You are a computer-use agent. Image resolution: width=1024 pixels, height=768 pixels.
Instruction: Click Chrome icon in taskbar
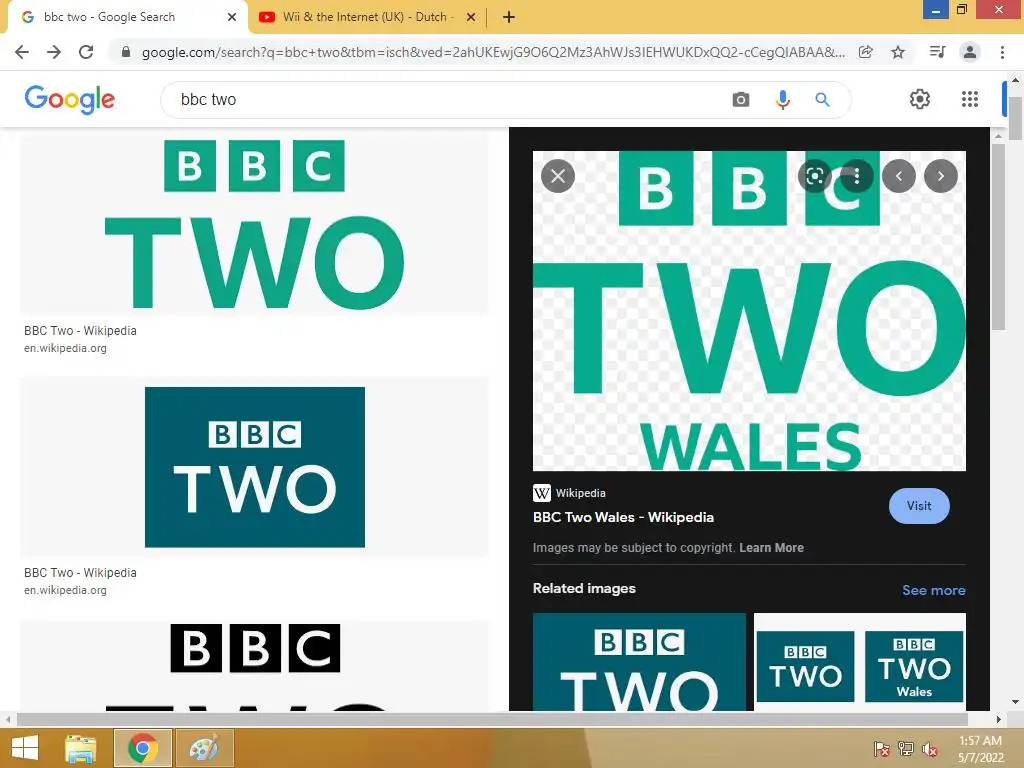(x=143, y=748)
